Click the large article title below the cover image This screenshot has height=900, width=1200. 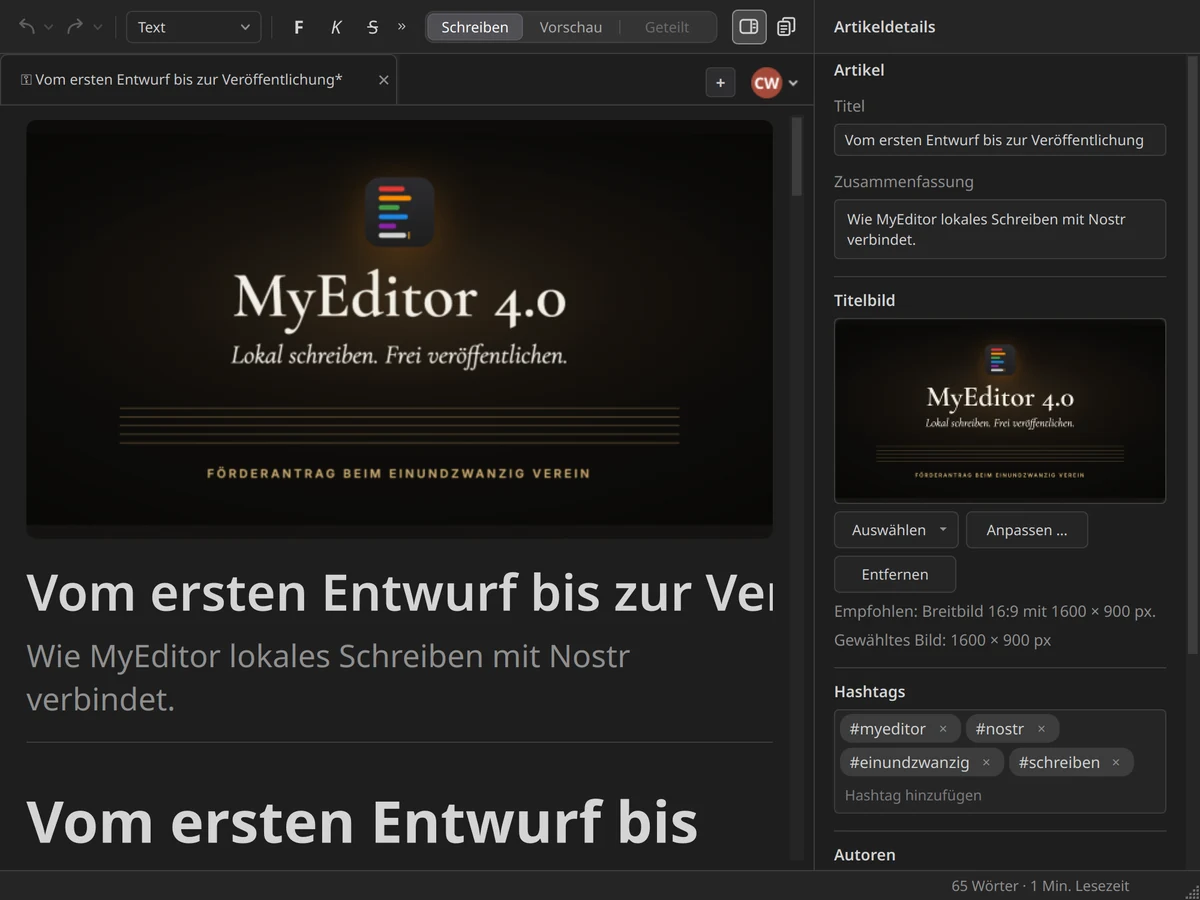399,593
